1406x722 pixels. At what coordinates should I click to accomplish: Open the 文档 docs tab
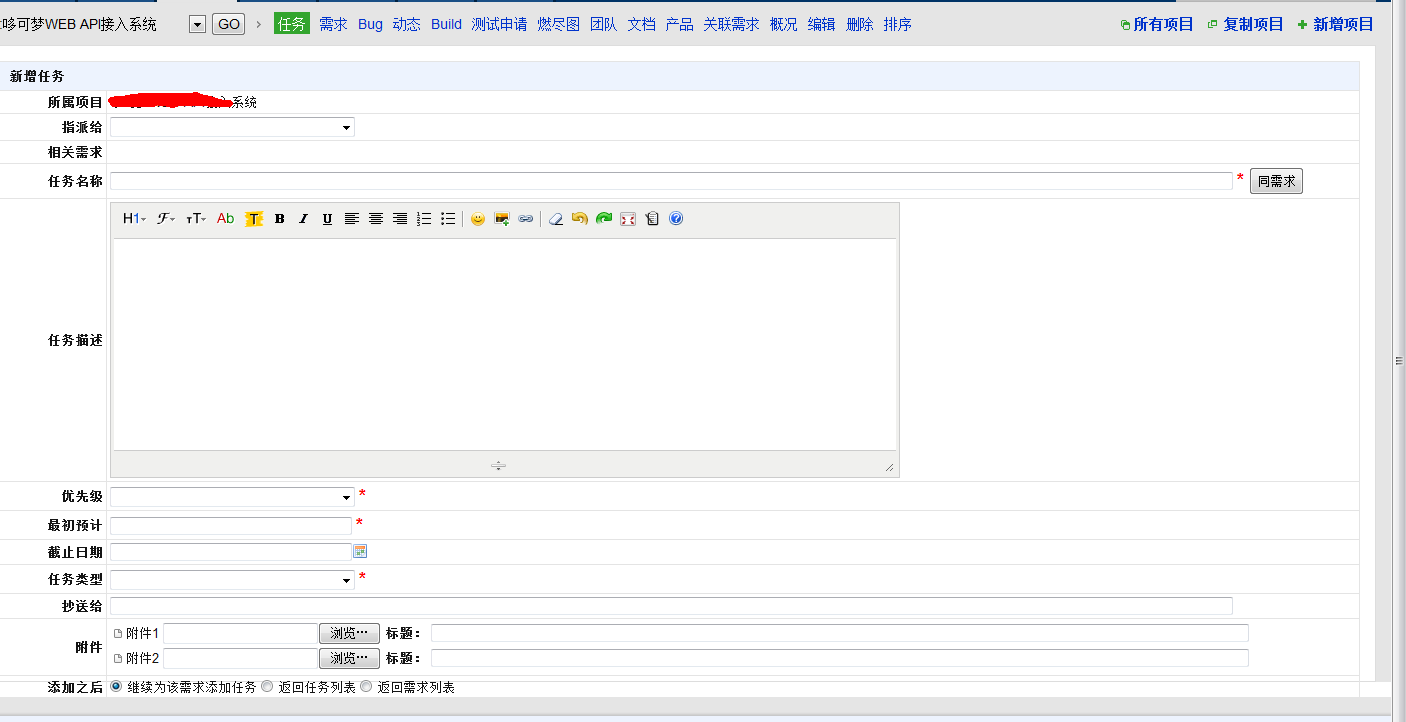[x=641, y=24]
